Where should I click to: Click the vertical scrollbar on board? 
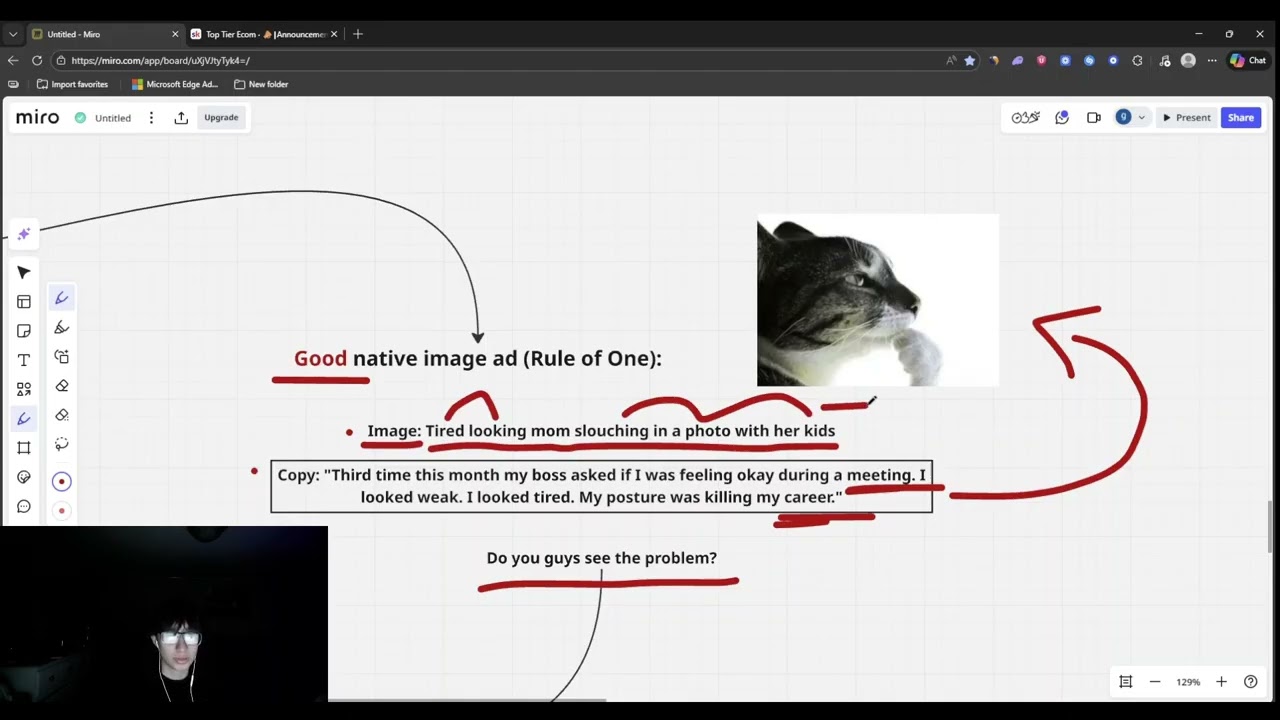tap(1270, 526)
